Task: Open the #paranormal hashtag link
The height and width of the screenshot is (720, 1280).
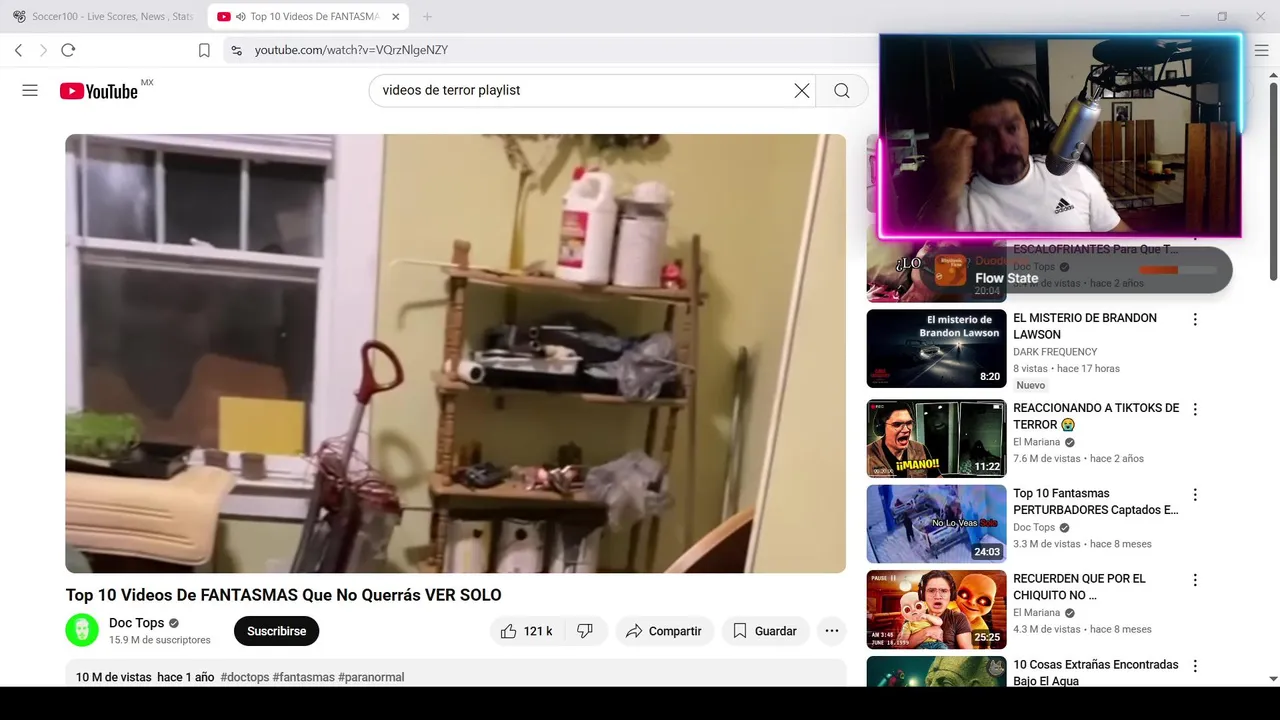Action: click(371, 677)
